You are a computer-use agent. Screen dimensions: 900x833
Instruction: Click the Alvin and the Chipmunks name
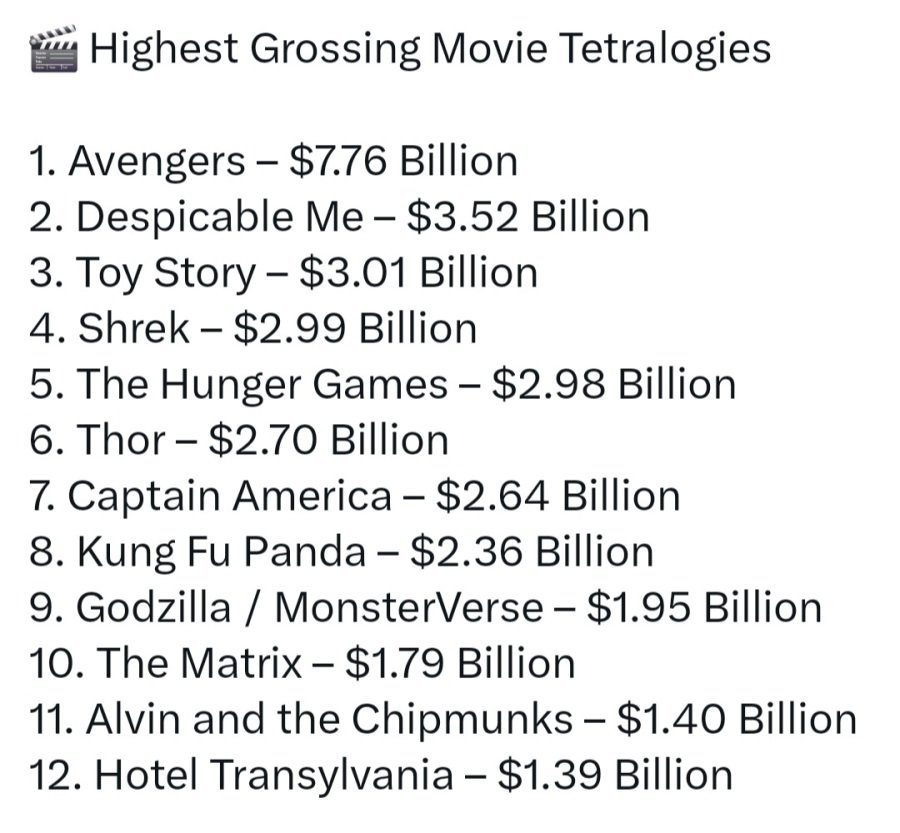coord(330,720)
